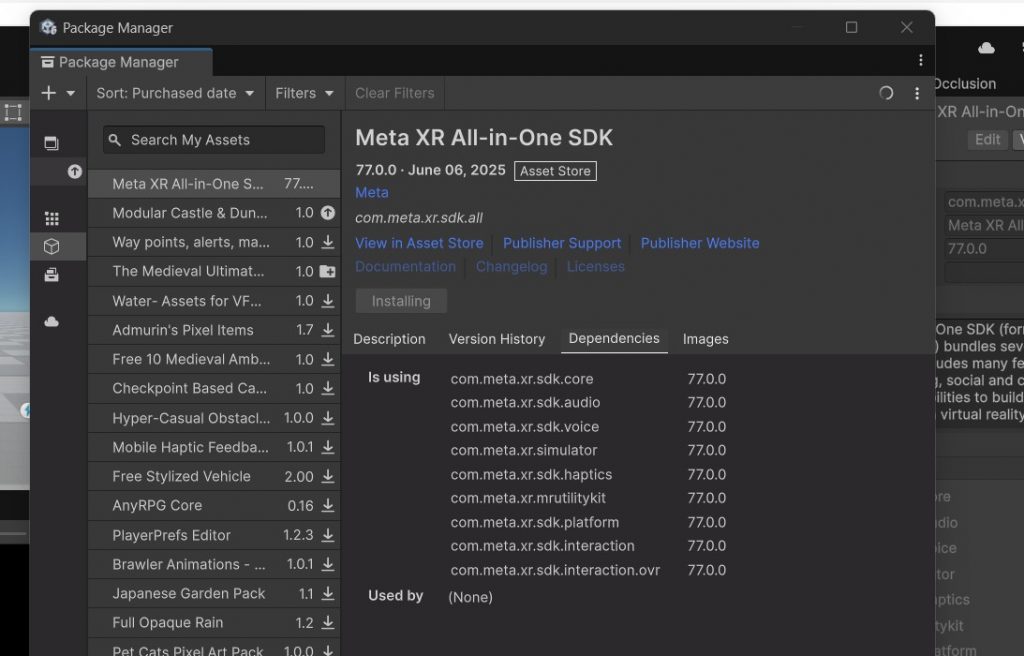This screenshot has height=656, width=1024.
Task: Select the My Assets cube sidebar icon
Action: coord(52,246)
